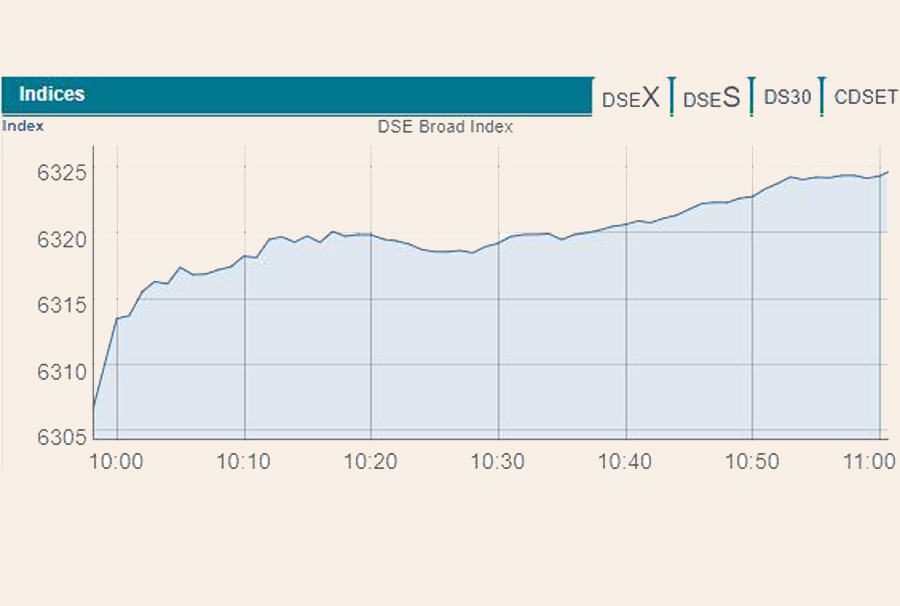
Task: Click the 10:20 time axis label
Action: pos(372,461)
